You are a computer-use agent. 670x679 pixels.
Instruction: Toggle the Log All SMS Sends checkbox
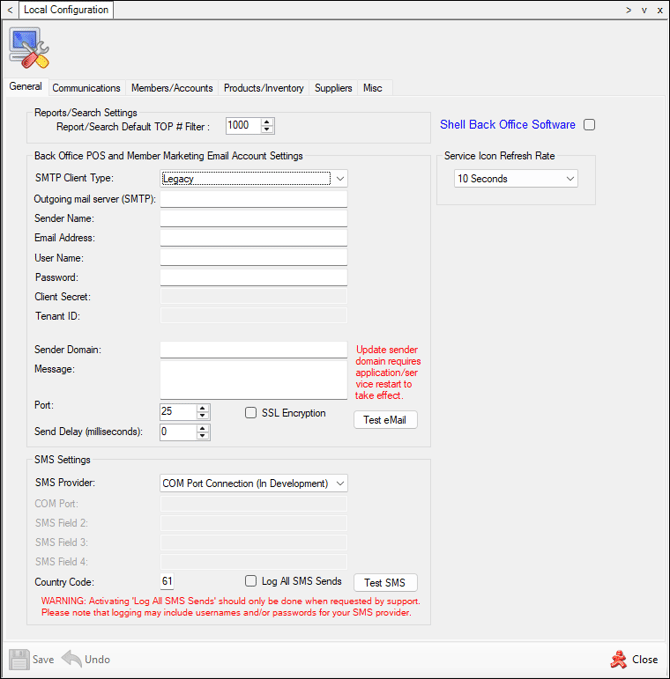click(251, 581)
